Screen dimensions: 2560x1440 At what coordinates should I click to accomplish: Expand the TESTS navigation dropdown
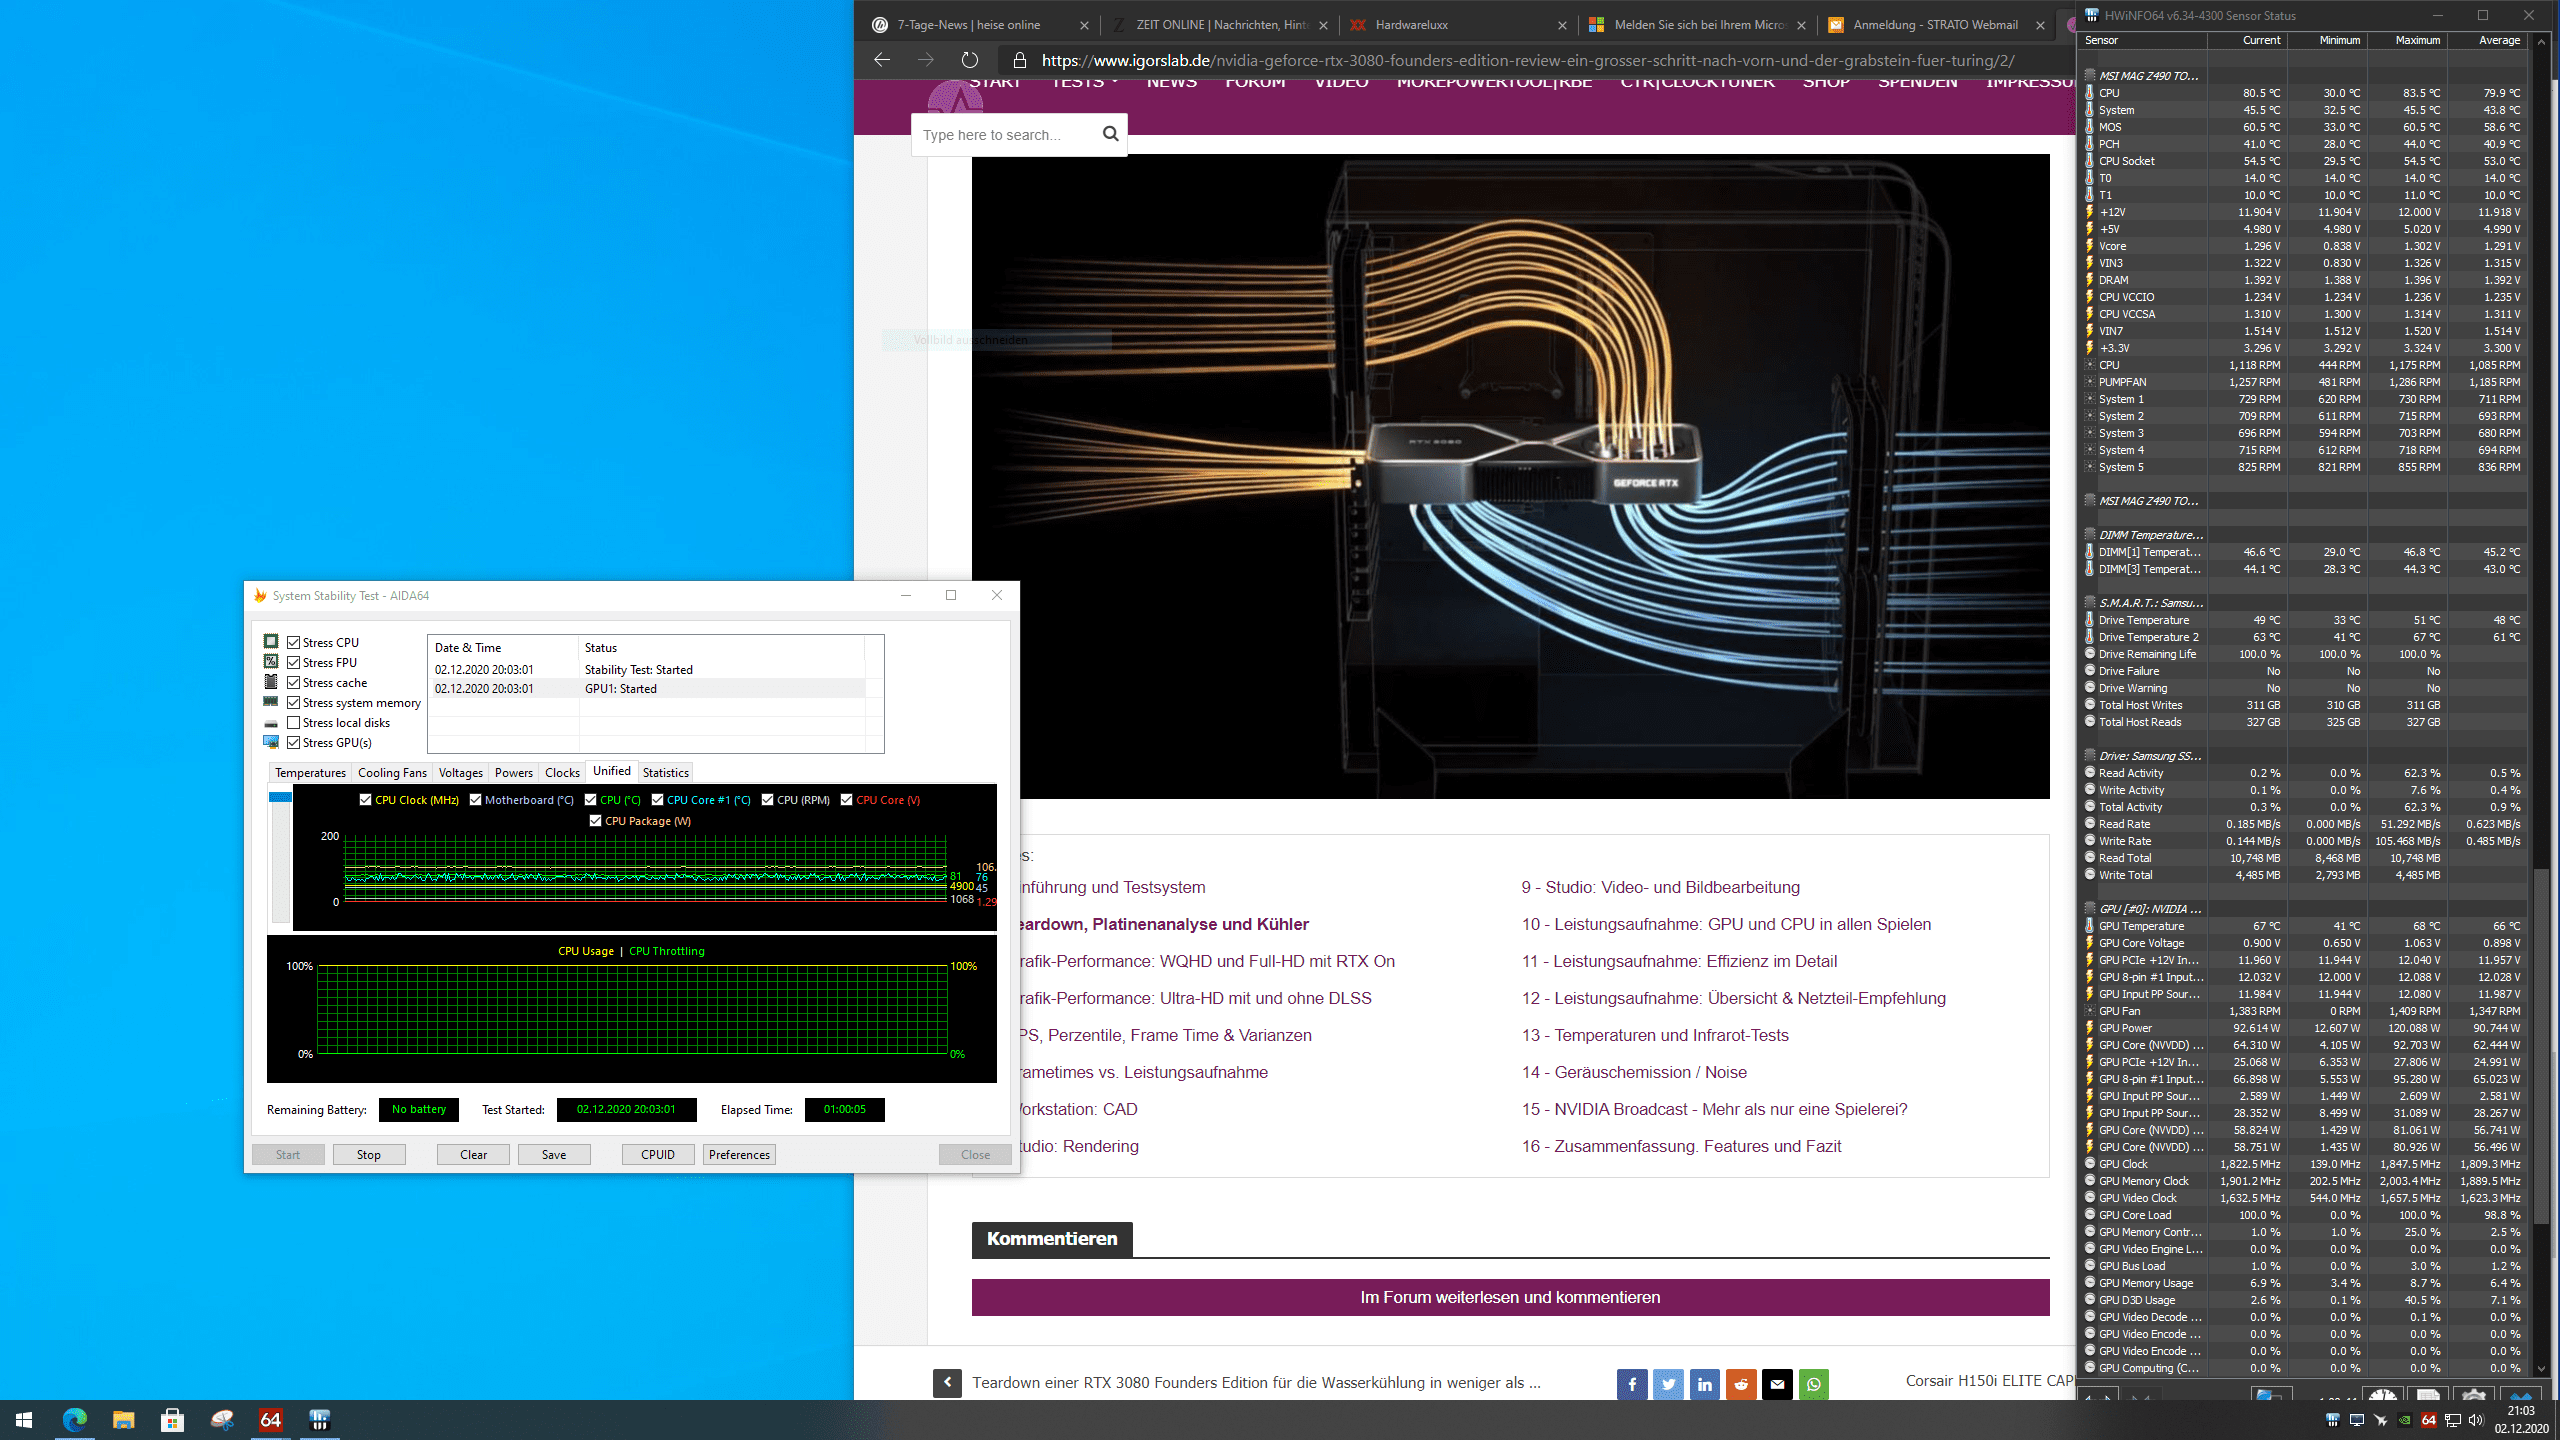click(x=1084, y=82)
